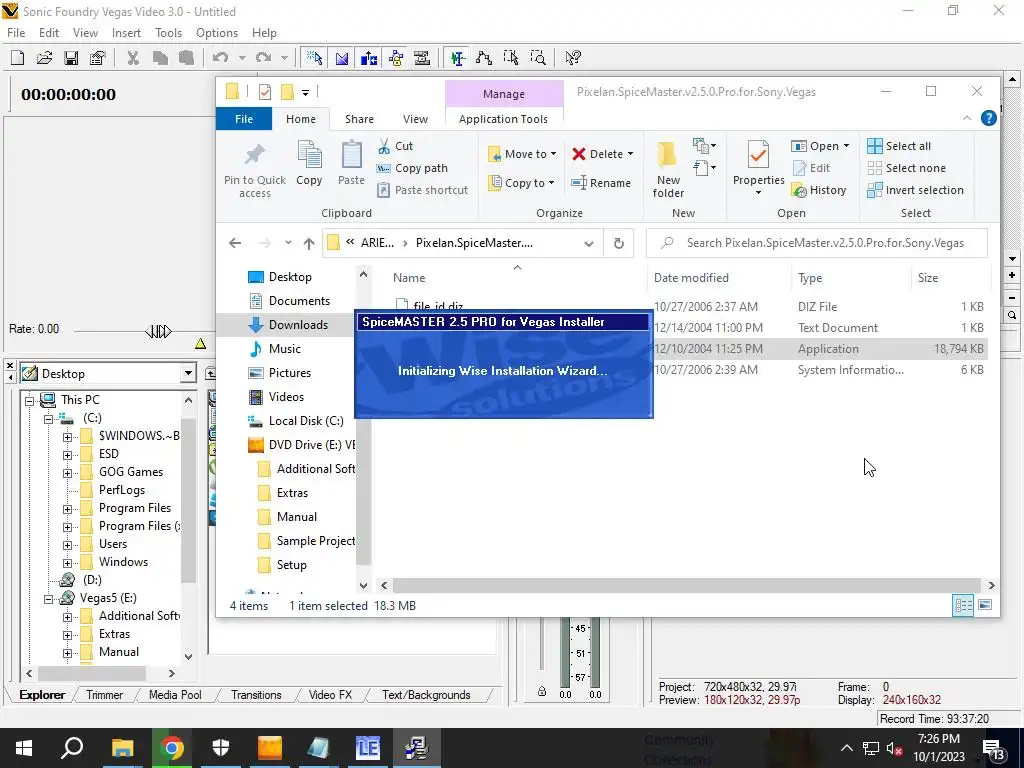The width and height of the screenshot is (1024, 768).
Task: Toggle Ignore Event Grouping button
Action: click(423, 58)
